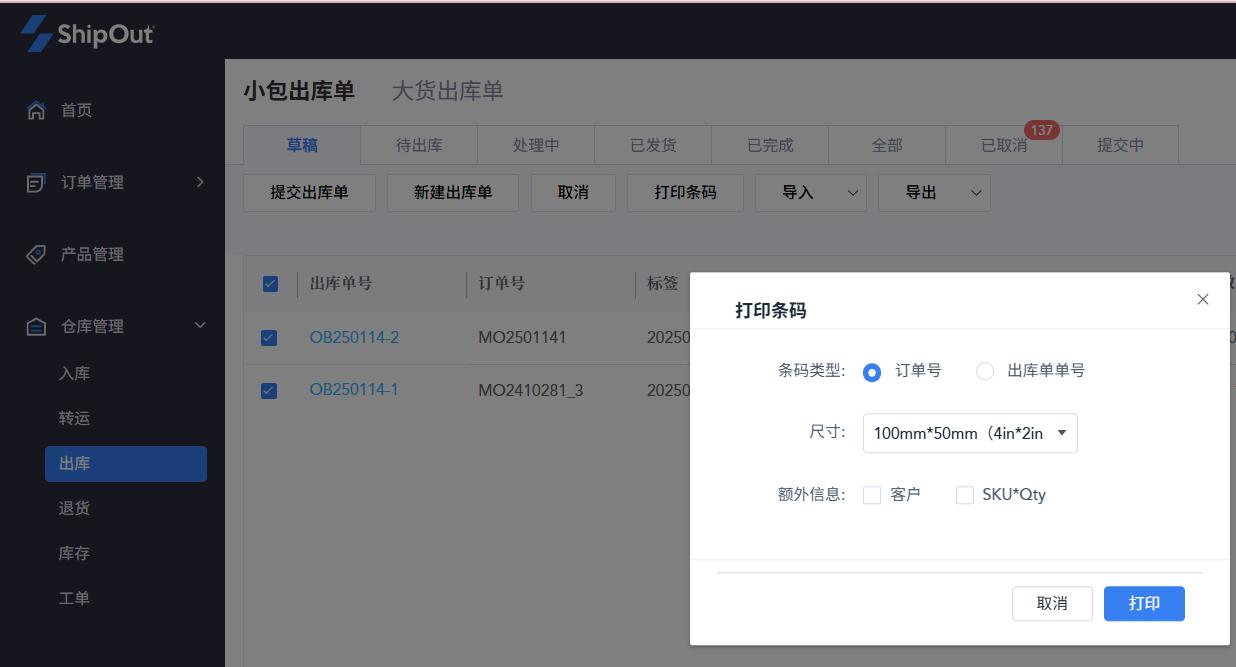This screenshot has width=1236, height=667.
Task: Open the 尺寸 label size dropdown
Action: click(x=969, y=433)
